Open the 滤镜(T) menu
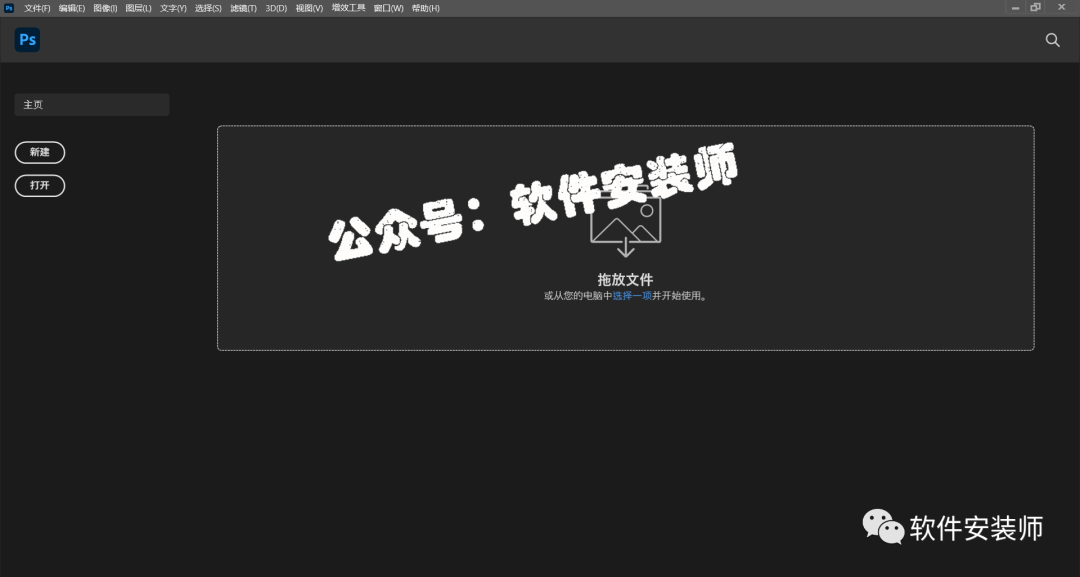This screenshot has height=577, width=1080. click(243, 8)
